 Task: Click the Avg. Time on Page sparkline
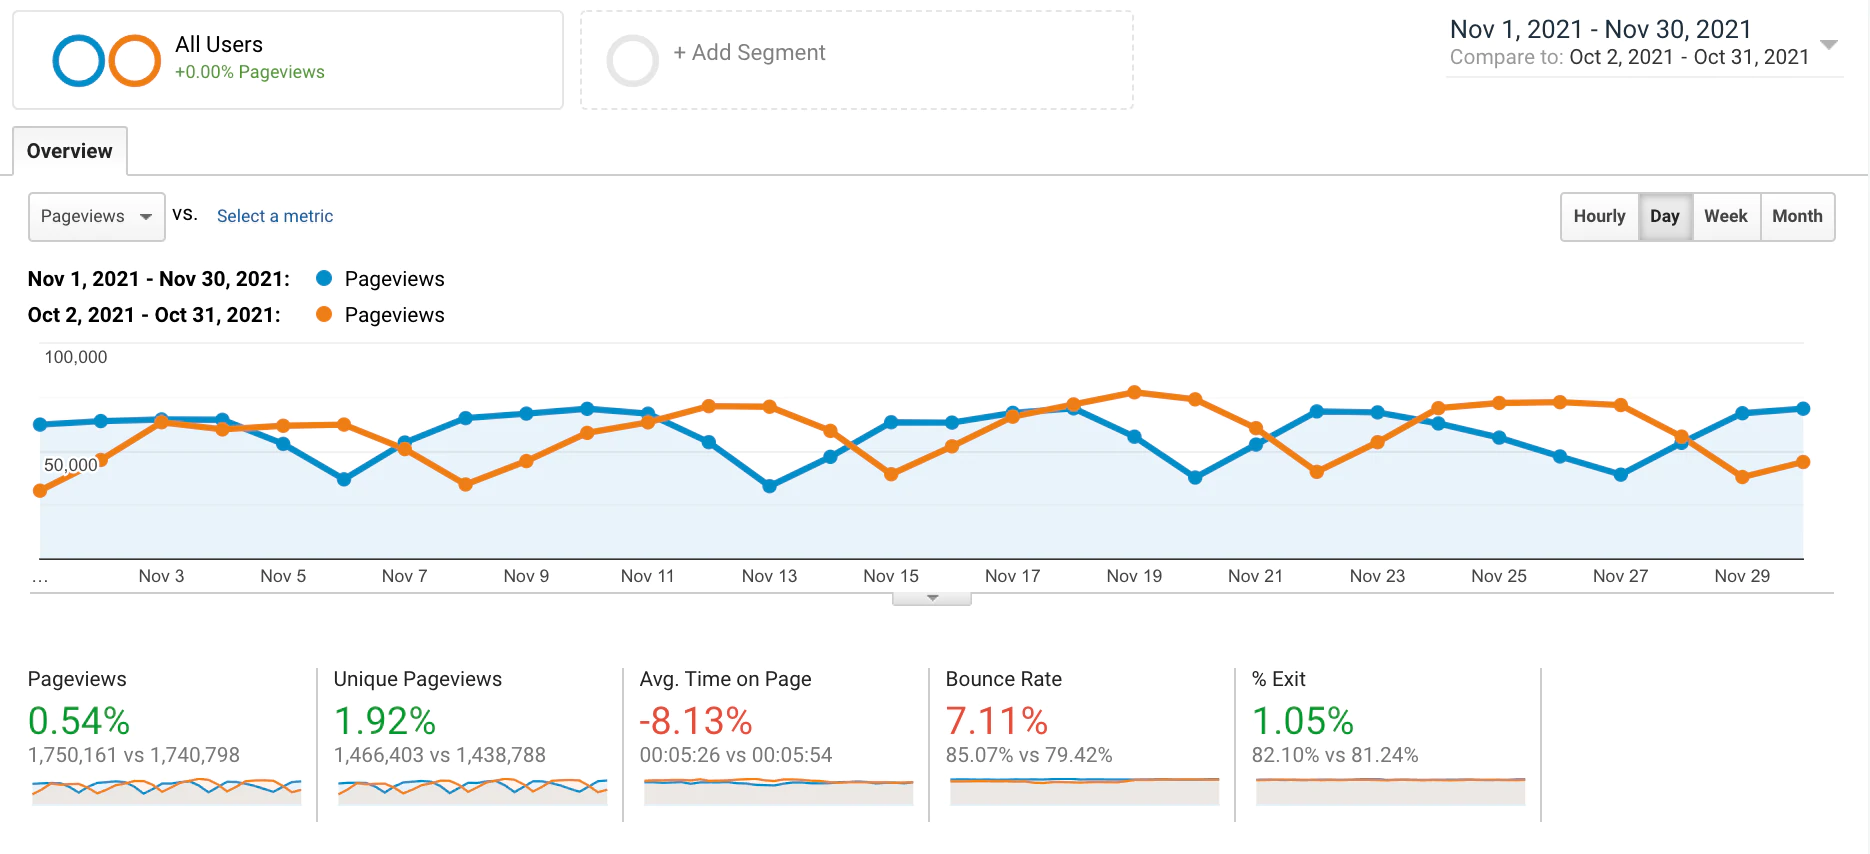[x=778, y=791]
